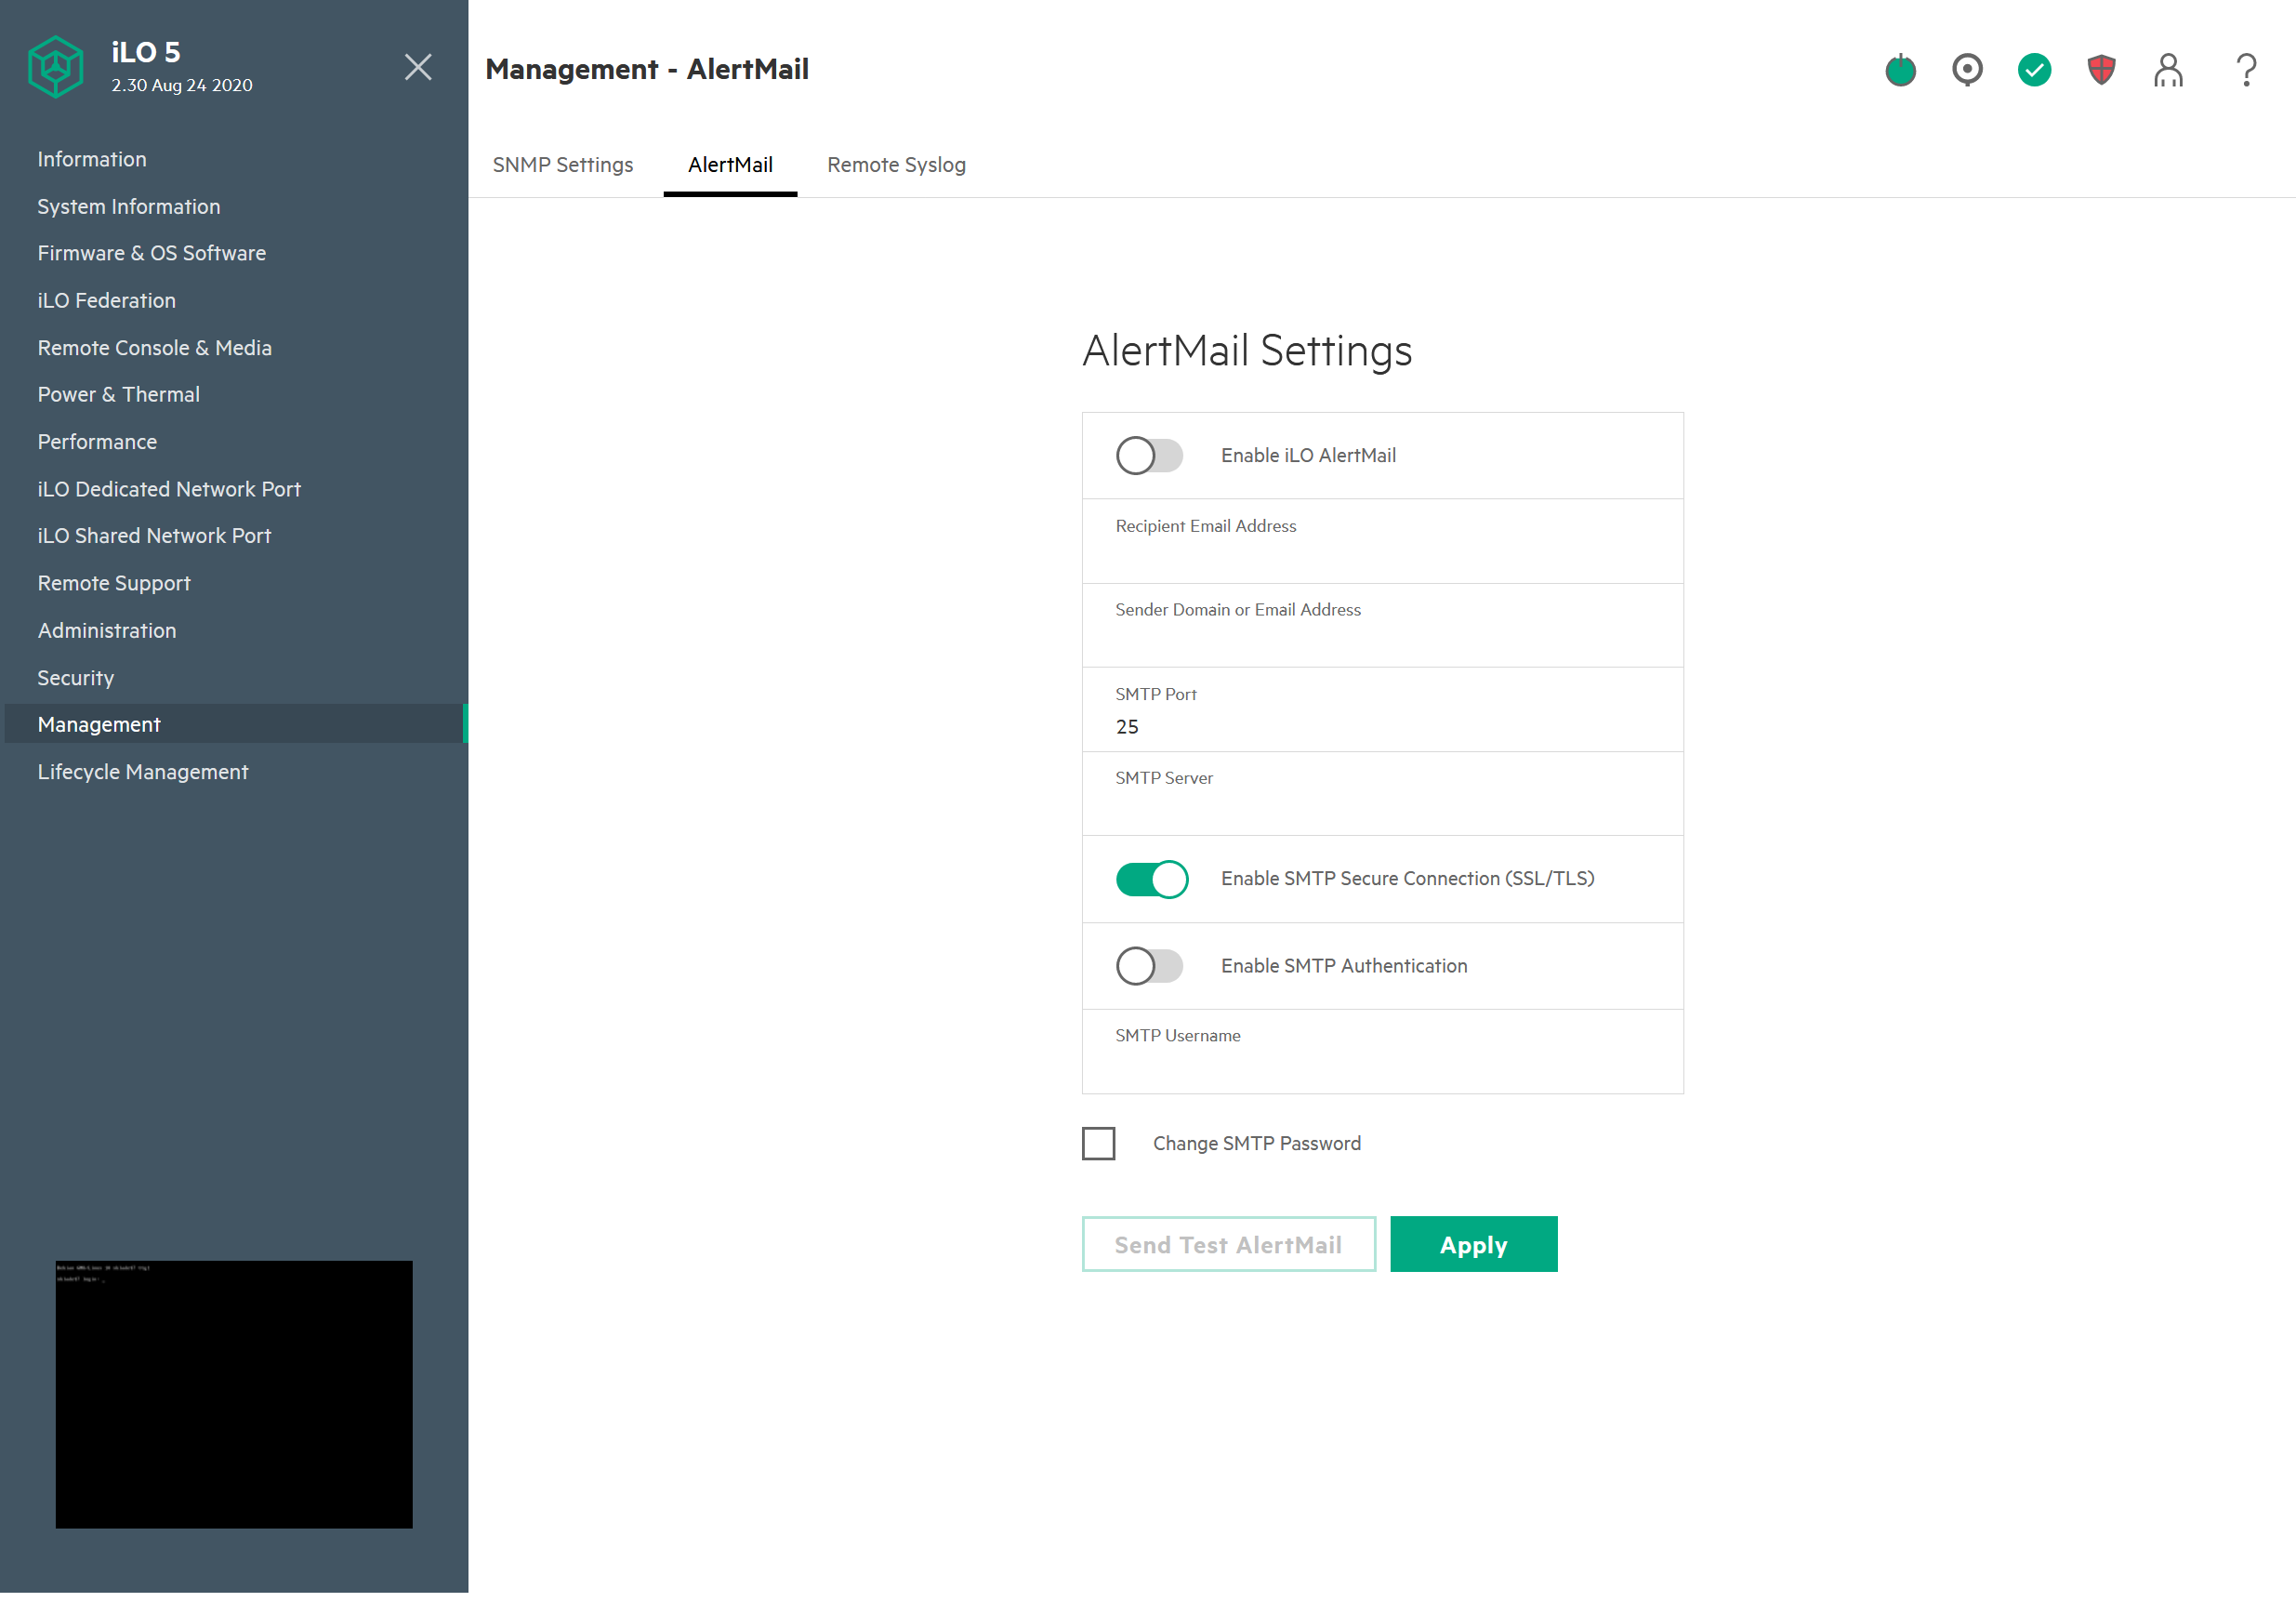Open Power & Thermal in sidebar

[119, 394]
